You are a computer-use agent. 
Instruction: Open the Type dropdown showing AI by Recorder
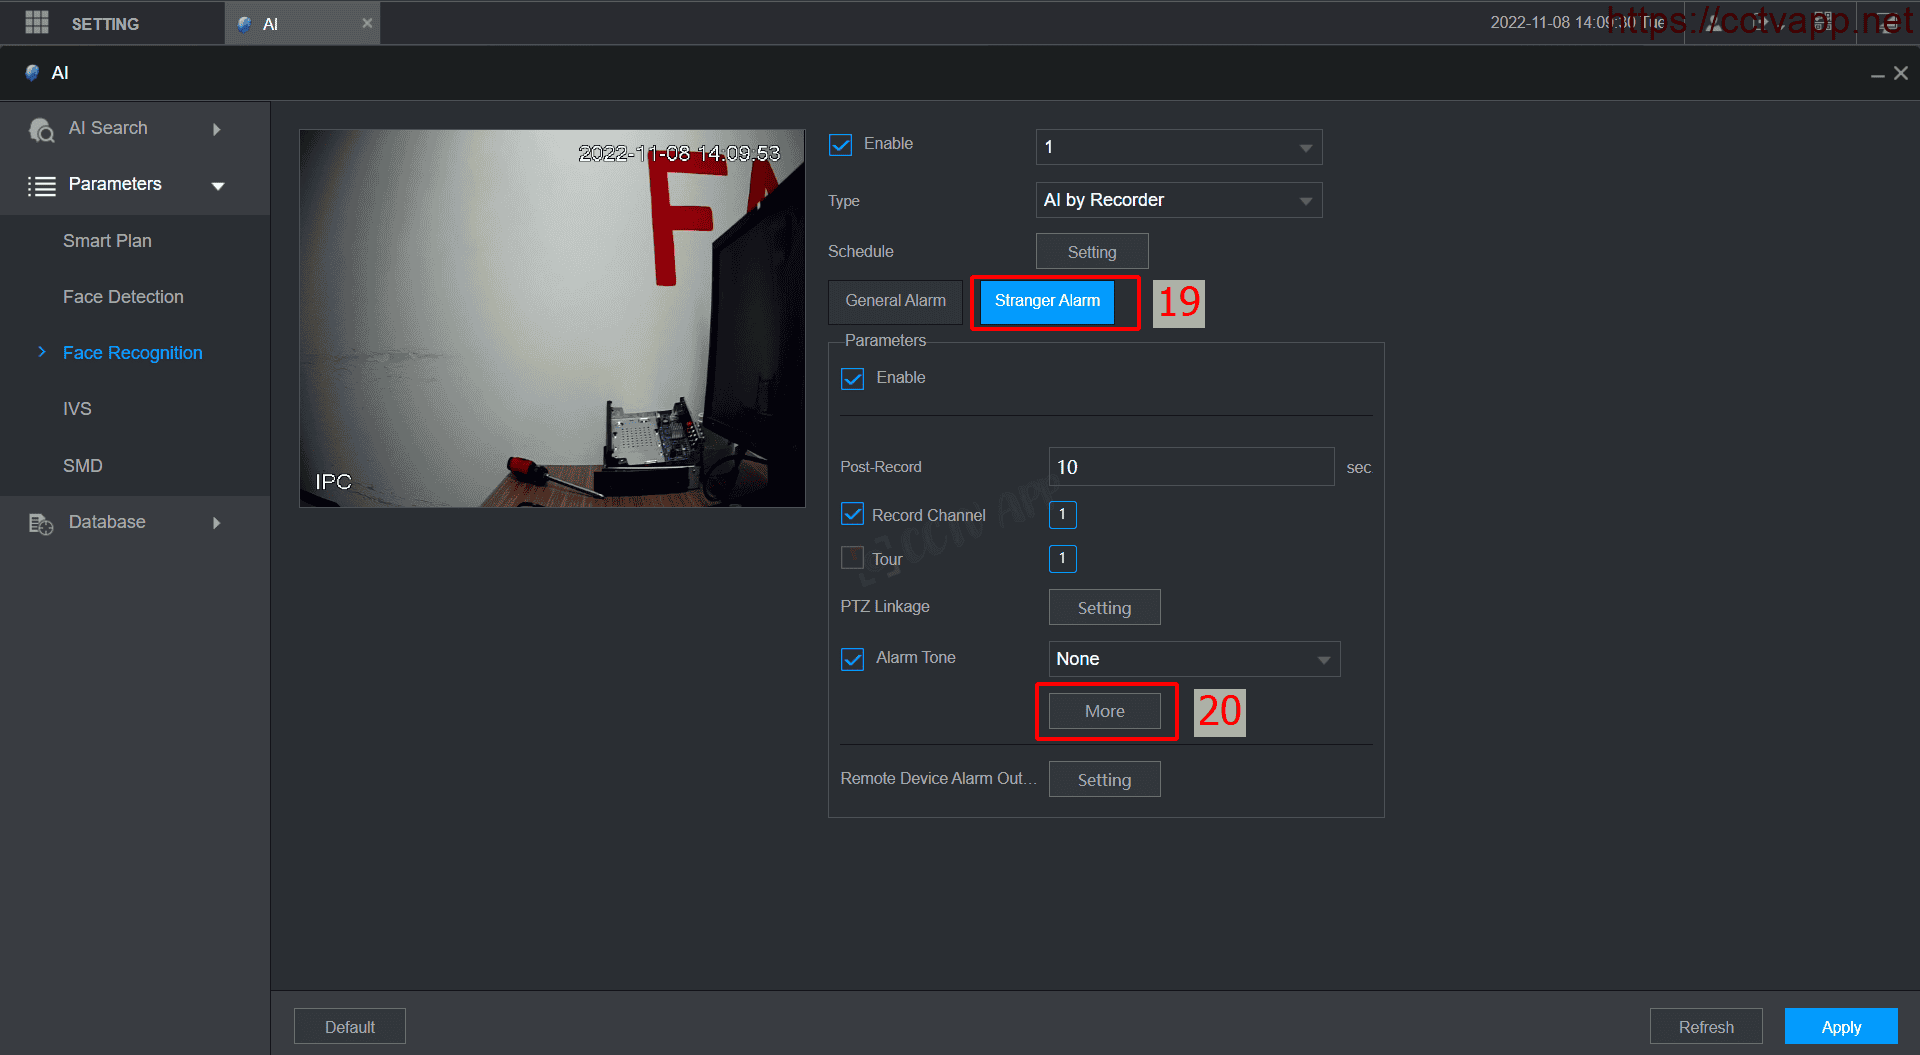pos(1178,200)
